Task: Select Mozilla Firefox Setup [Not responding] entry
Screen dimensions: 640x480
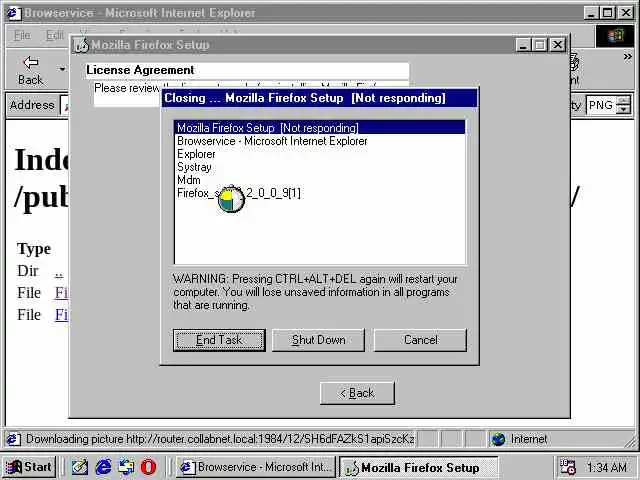Action: click(x=320, y=128)
